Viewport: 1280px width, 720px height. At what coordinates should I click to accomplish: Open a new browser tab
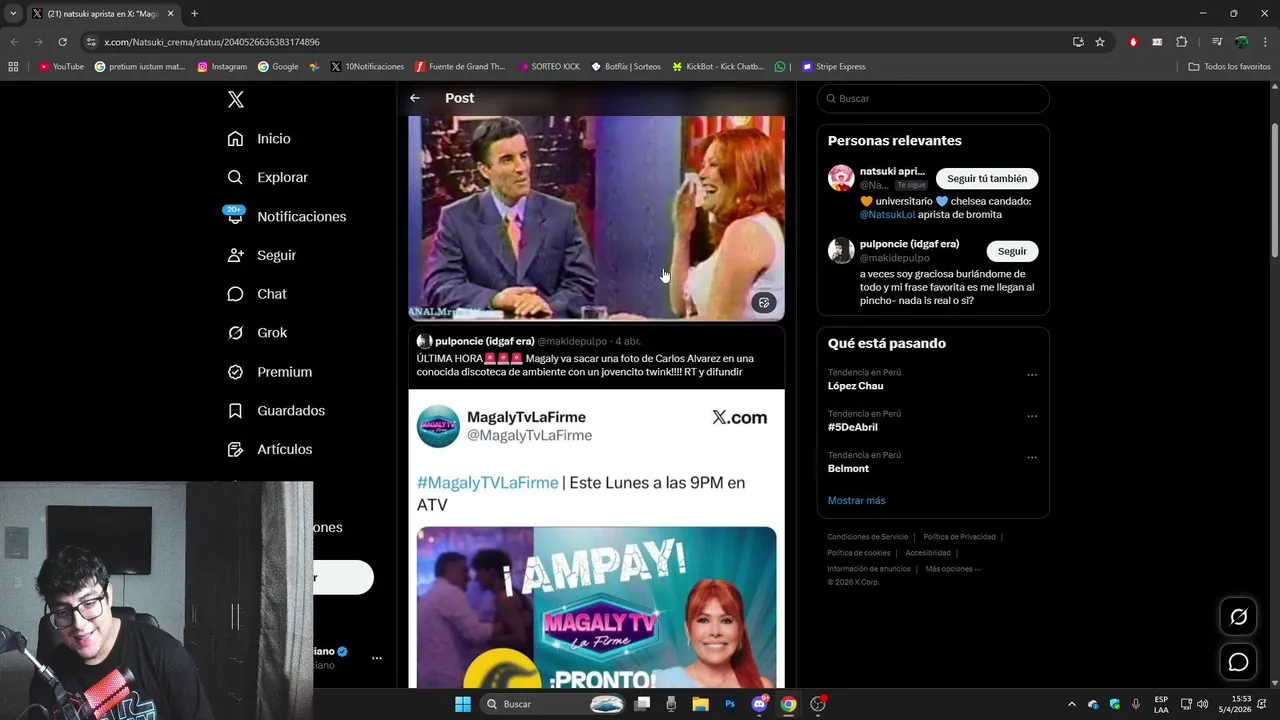[x=194, y=14]
